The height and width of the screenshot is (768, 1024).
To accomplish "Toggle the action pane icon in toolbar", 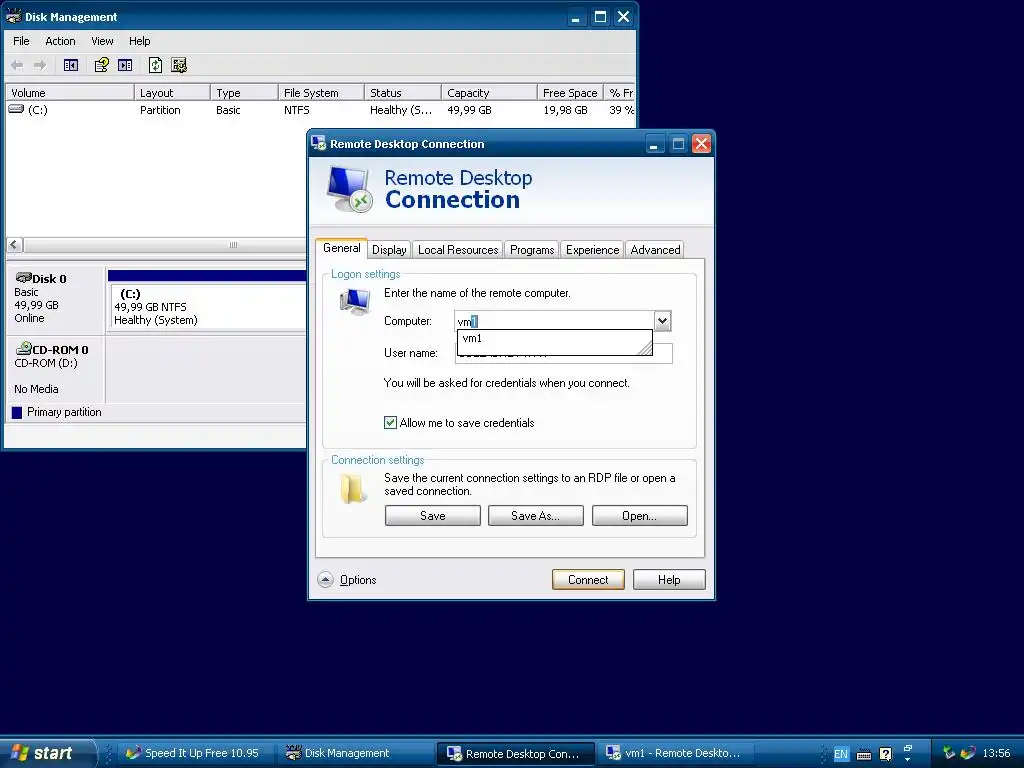I will point(125,65).
